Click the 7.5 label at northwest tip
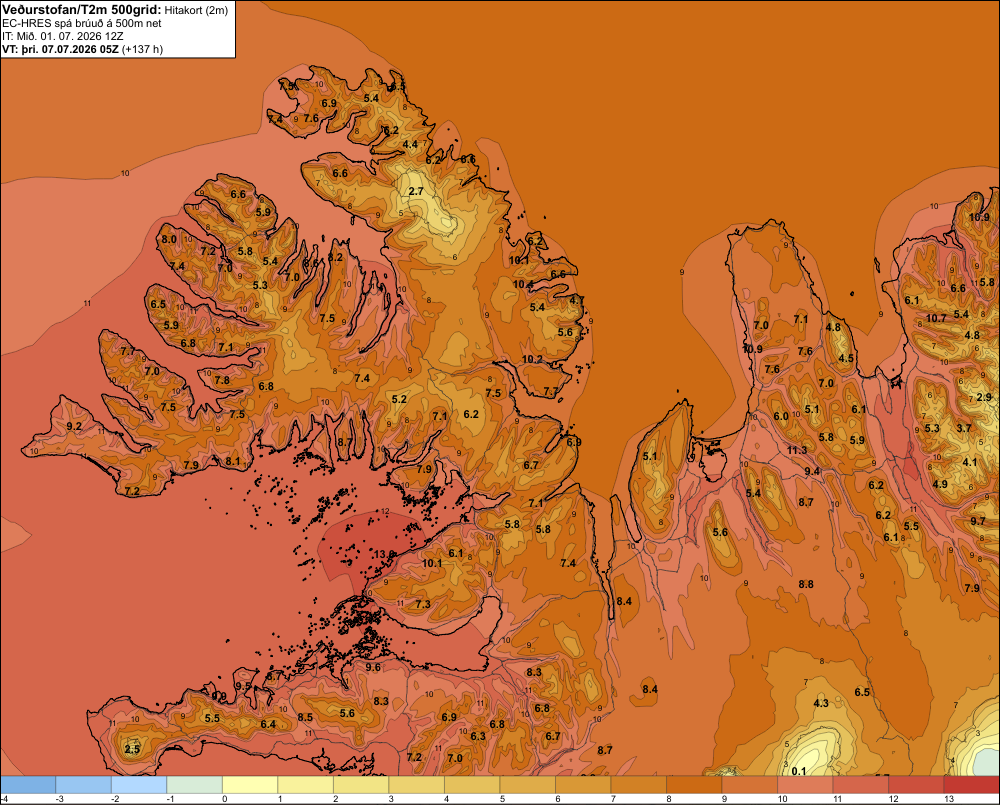Viewport: 1000px width, 805px height. [287, 85]
